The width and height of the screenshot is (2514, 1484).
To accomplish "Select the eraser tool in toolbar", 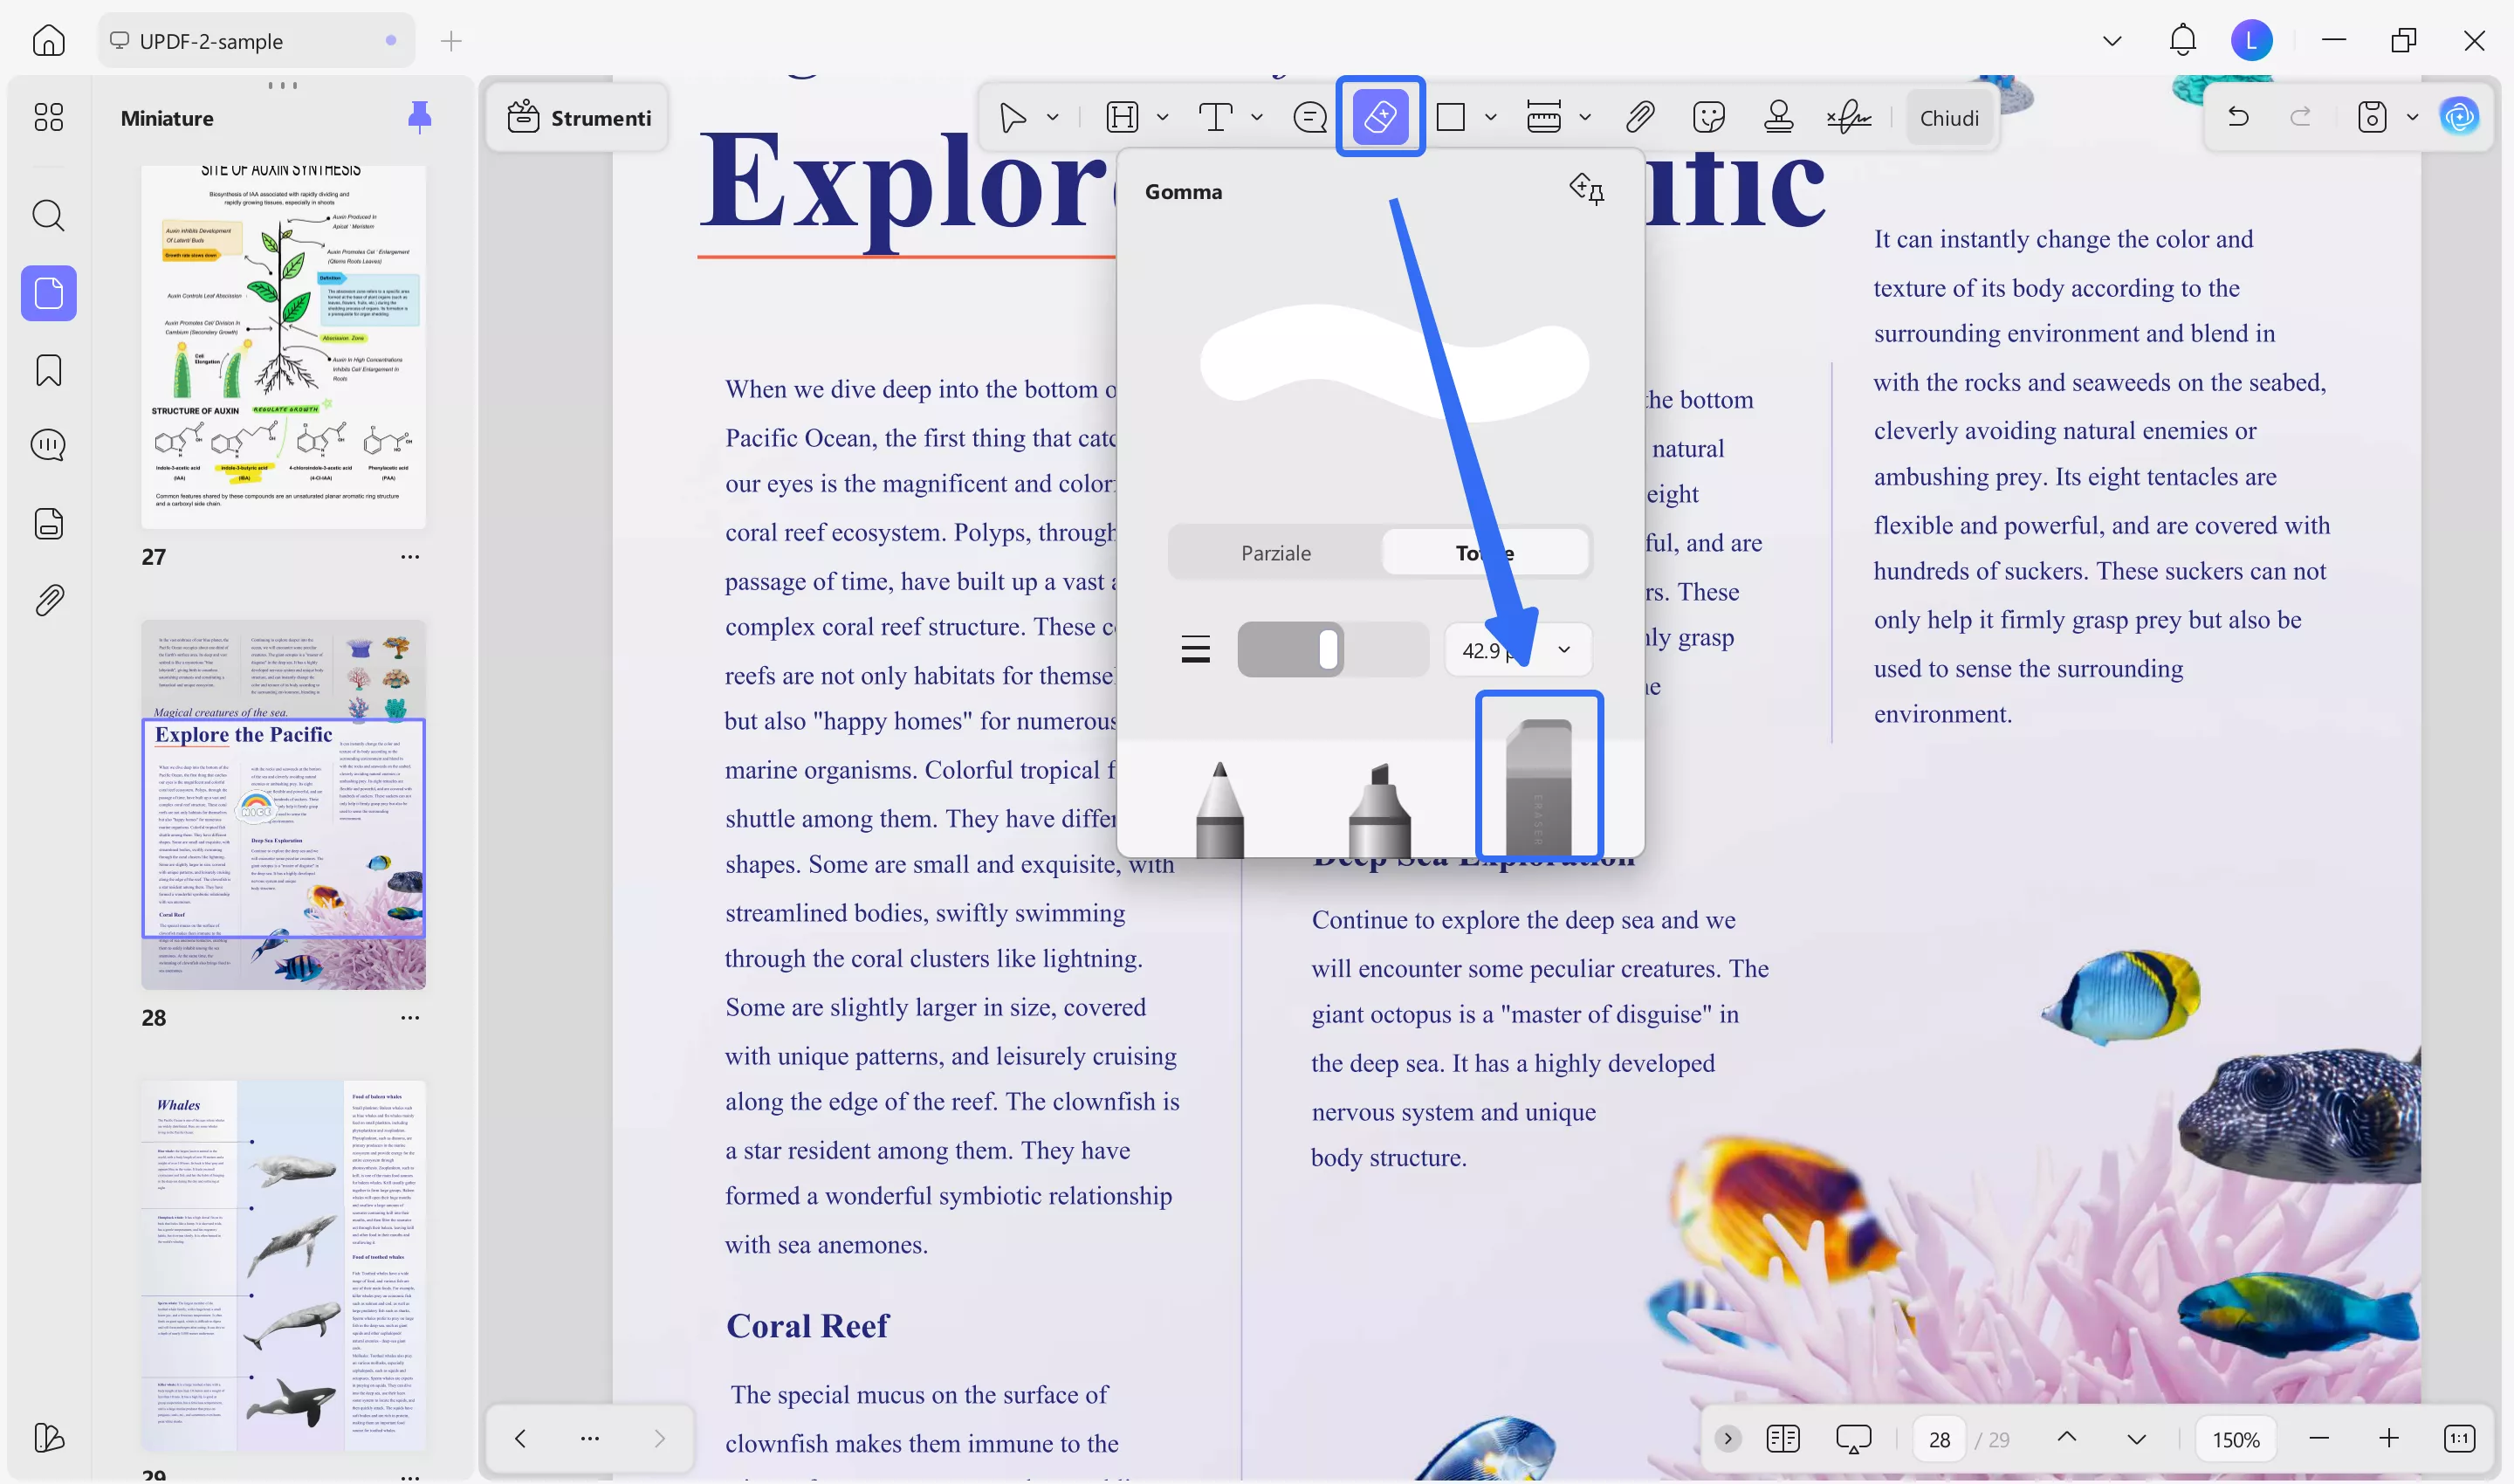I will coord(1380,117).
